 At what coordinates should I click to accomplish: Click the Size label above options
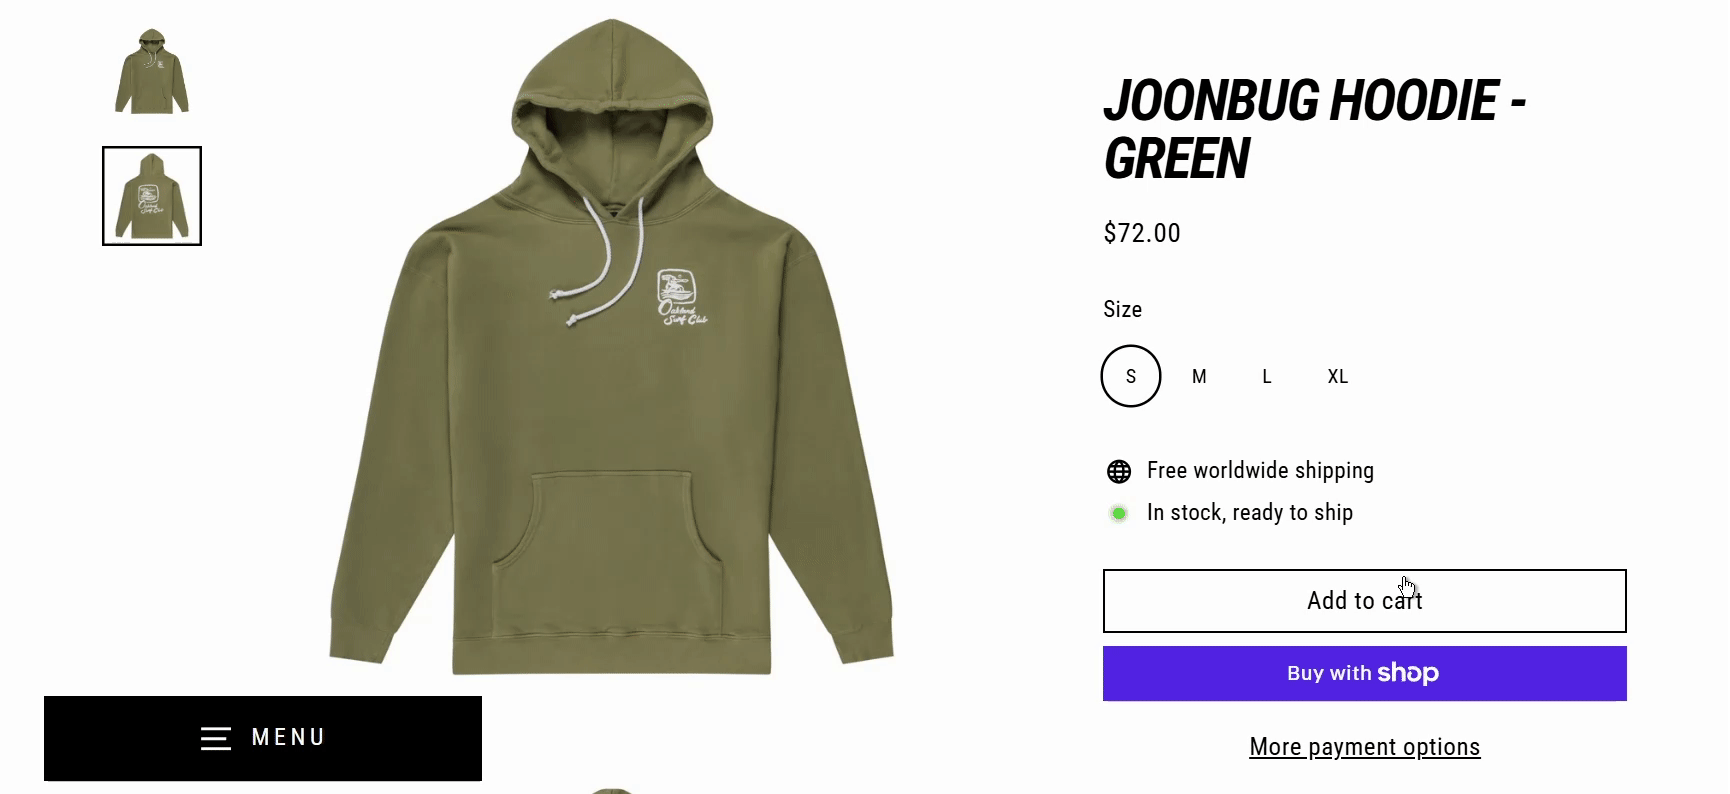(x=1122, y=309)
